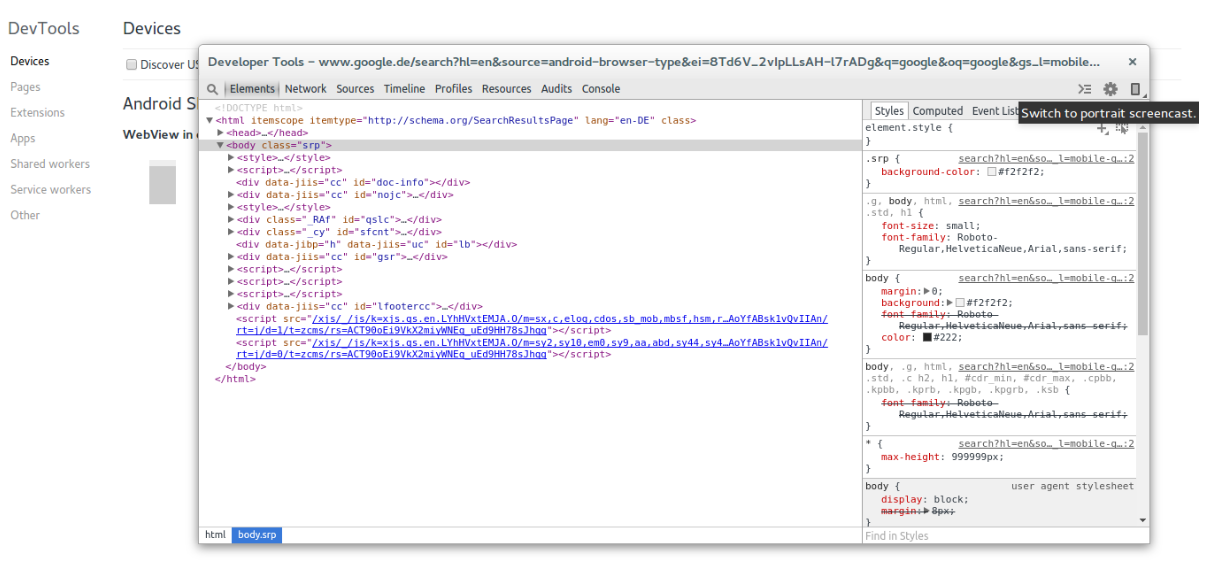This screenshot has height=569, width=1205.
Task: Toggle element state icon in Styles pane
Action: tap(1122, 128)
